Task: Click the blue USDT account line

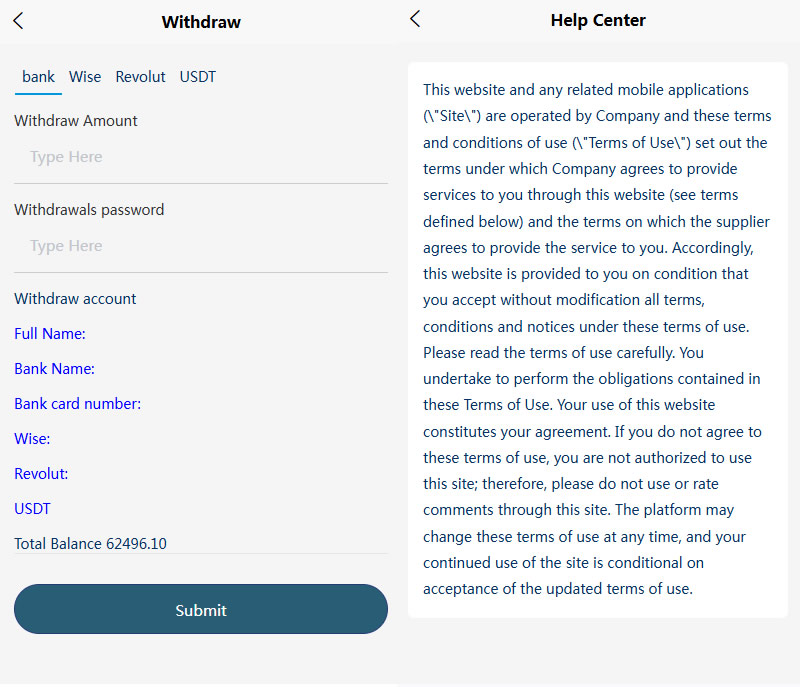Action: 32,509
